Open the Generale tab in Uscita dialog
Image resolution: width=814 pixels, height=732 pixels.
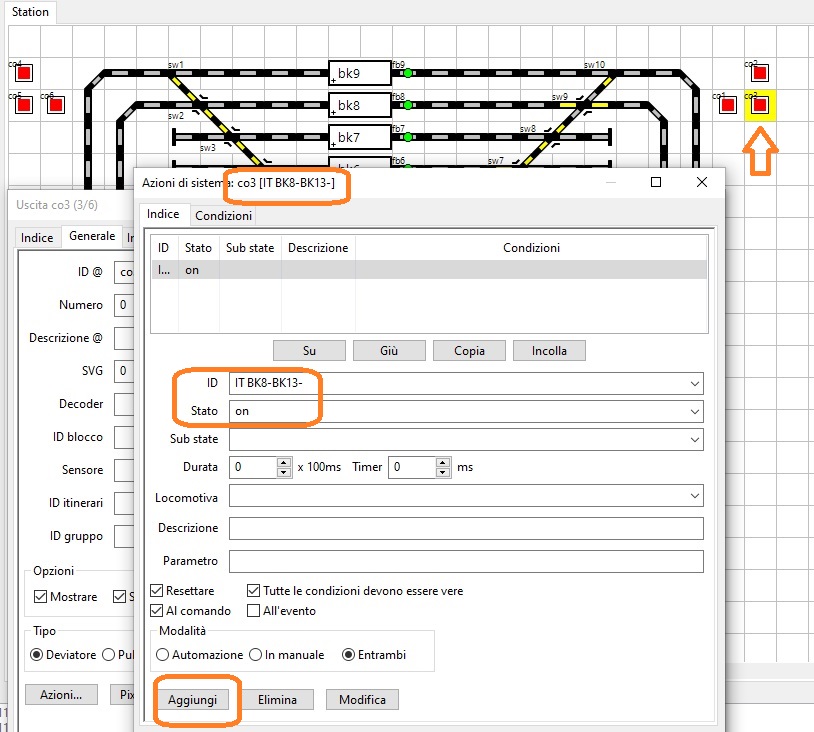(92, 237)
